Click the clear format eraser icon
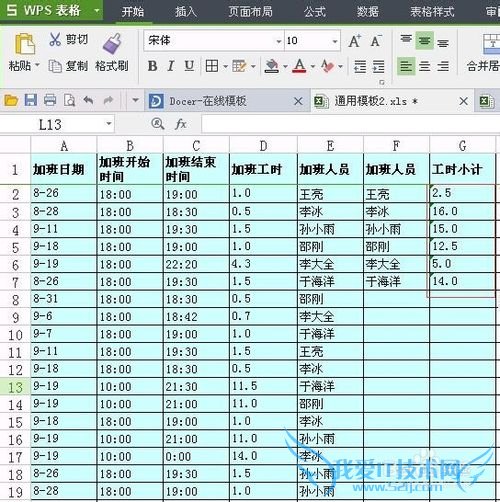 click(327, 66)
